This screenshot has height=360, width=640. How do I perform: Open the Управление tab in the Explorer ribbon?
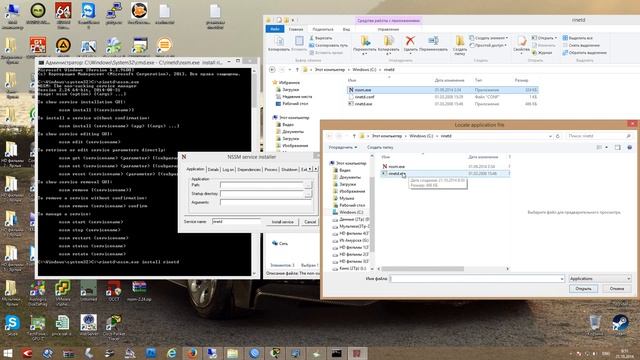coord(388,29)
